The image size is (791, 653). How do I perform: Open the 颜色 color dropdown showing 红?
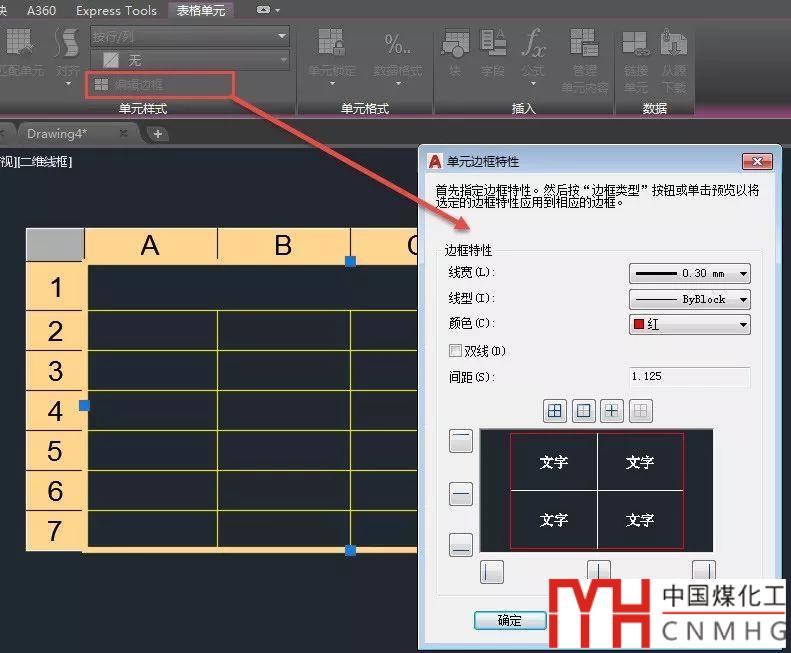689,324
